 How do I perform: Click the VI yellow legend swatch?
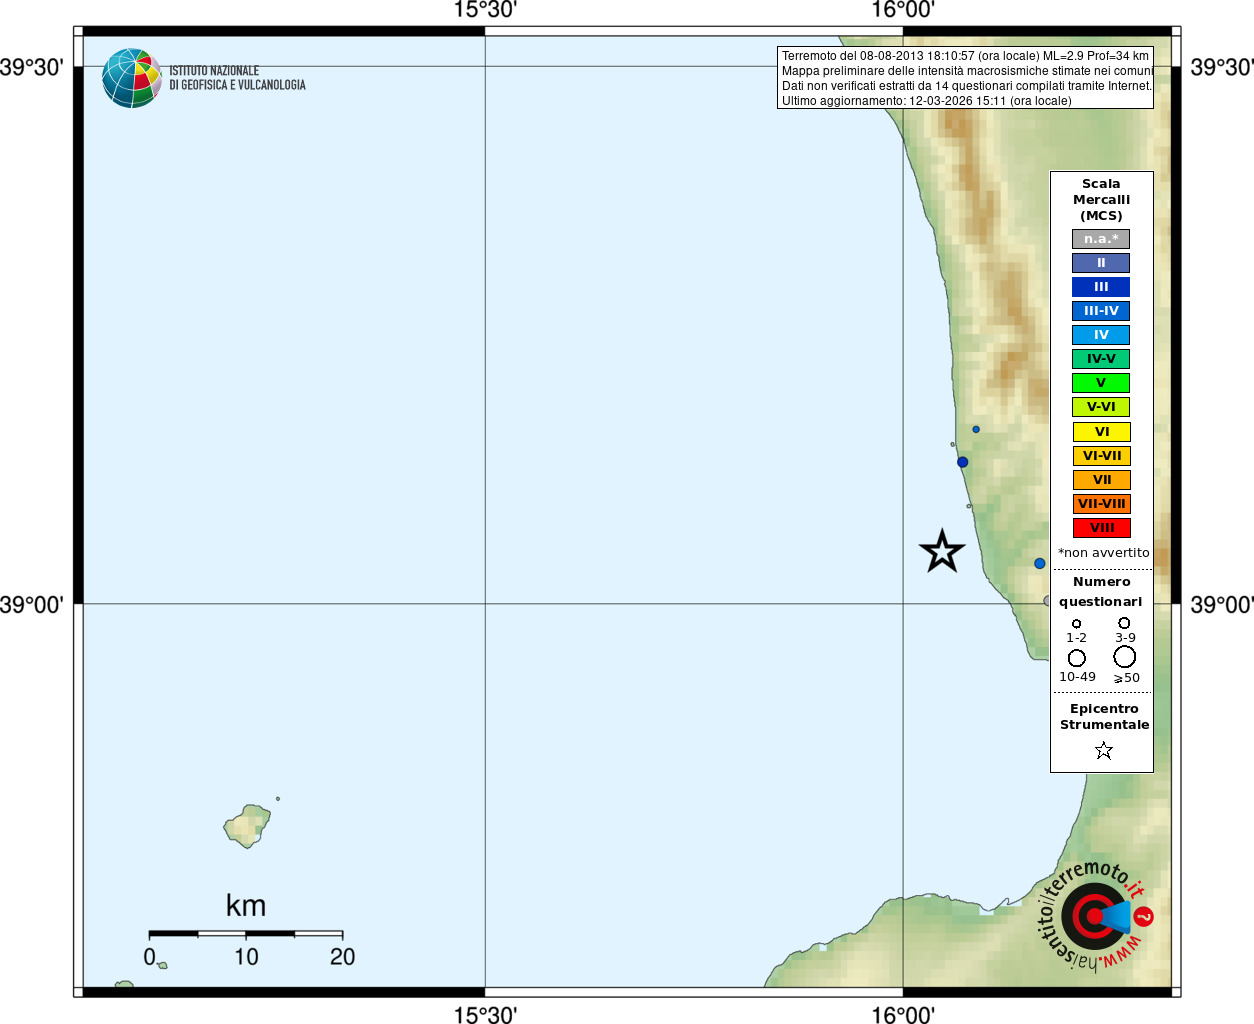pyautogui.click(x=1101, y=432)
